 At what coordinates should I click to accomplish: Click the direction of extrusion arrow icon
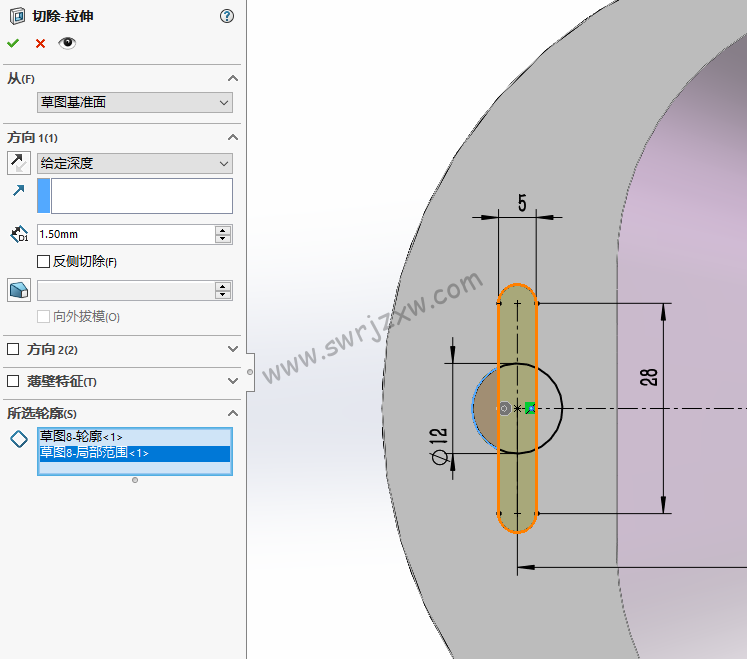coord(19,191)
